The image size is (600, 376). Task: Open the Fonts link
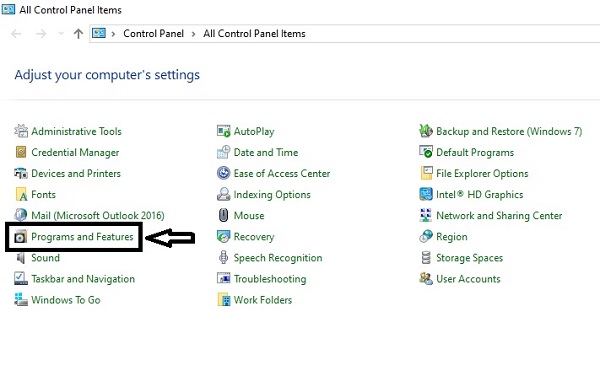coord(43,194)
